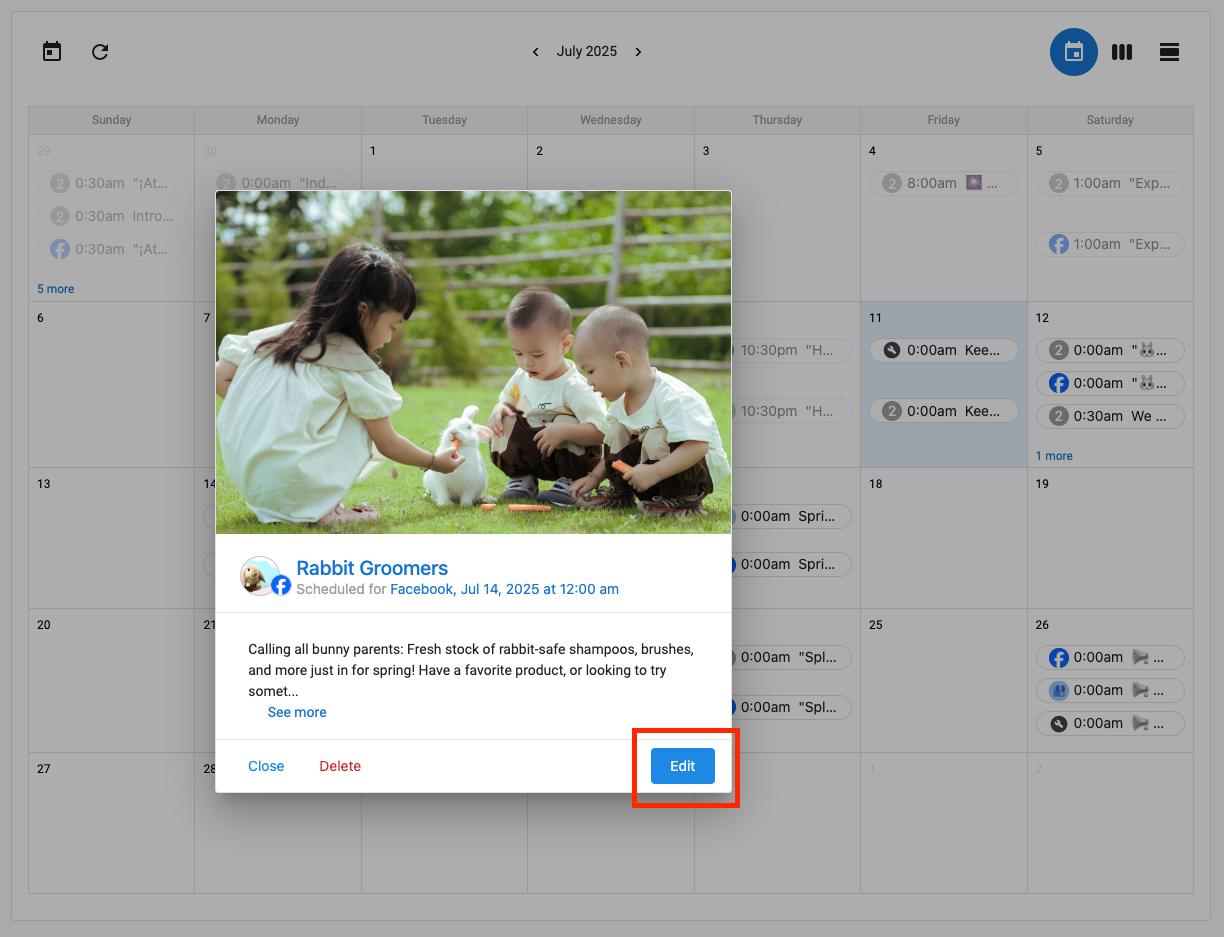This screenshot has width=1224, height=937.
Task: Open the date picker icon top left
Action: pyautogui.click(x=51, y=51)
